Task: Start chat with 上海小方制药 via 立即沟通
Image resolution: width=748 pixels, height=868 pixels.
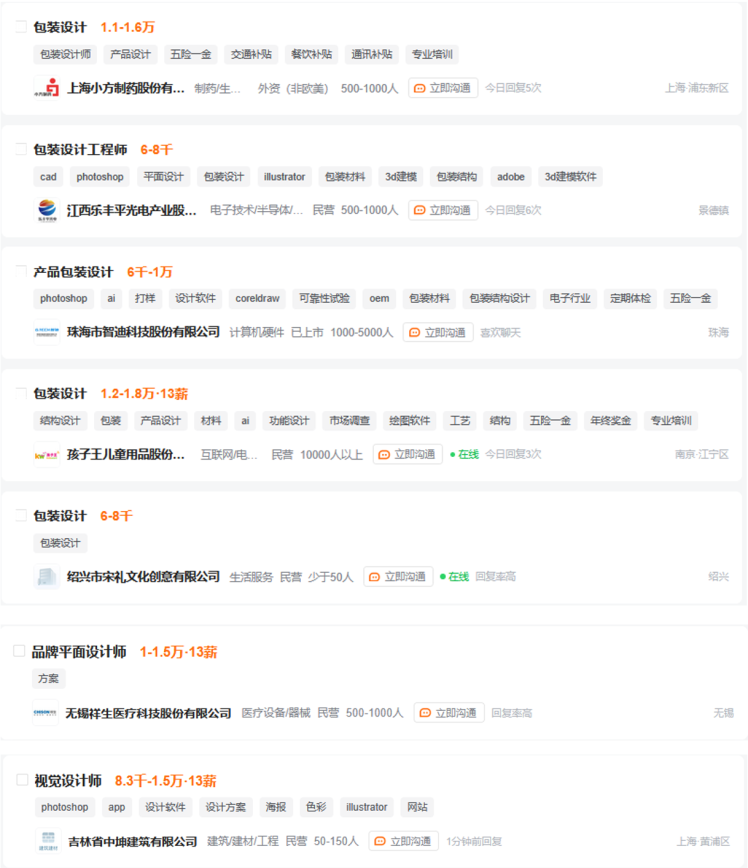Action: [x=443, y=88]
